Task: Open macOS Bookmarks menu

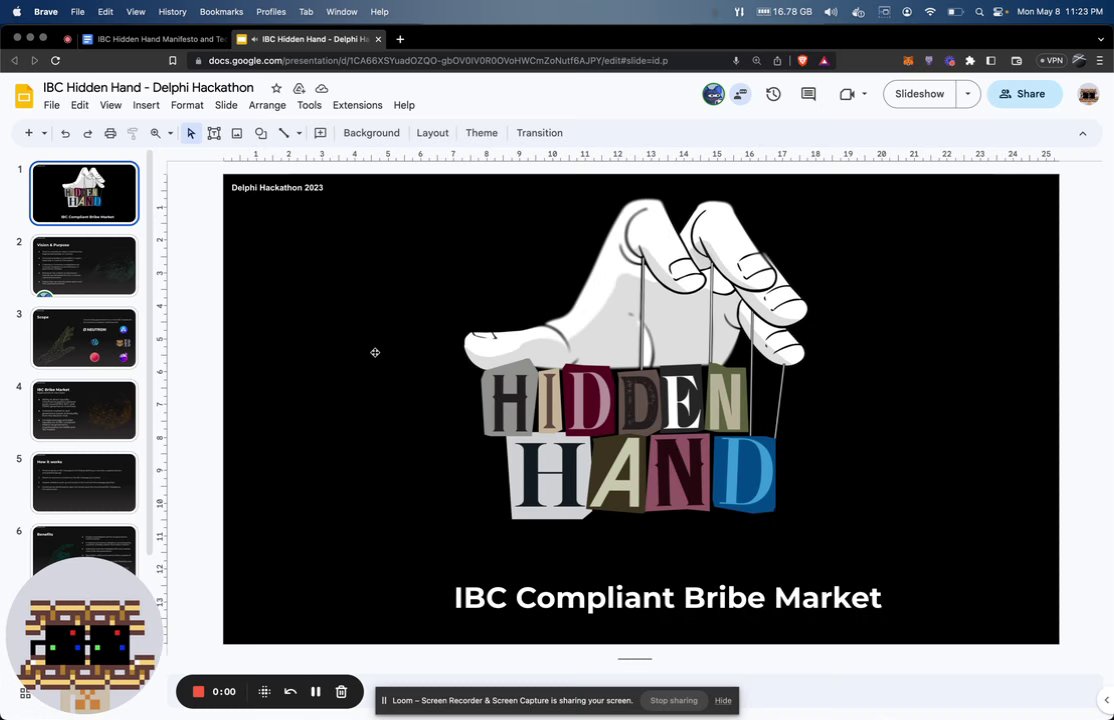Action: tap(221, 11)
